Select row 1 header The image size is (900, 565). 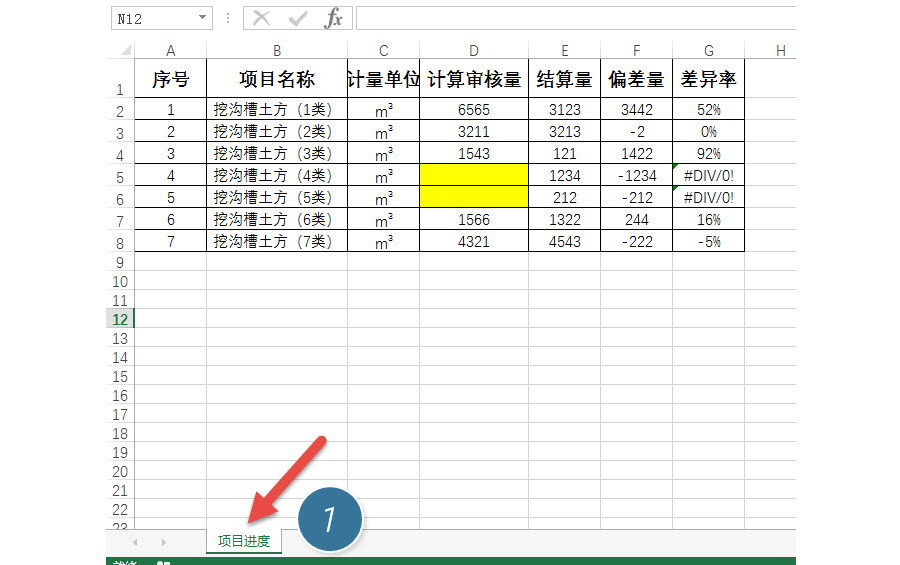[120, 78]
